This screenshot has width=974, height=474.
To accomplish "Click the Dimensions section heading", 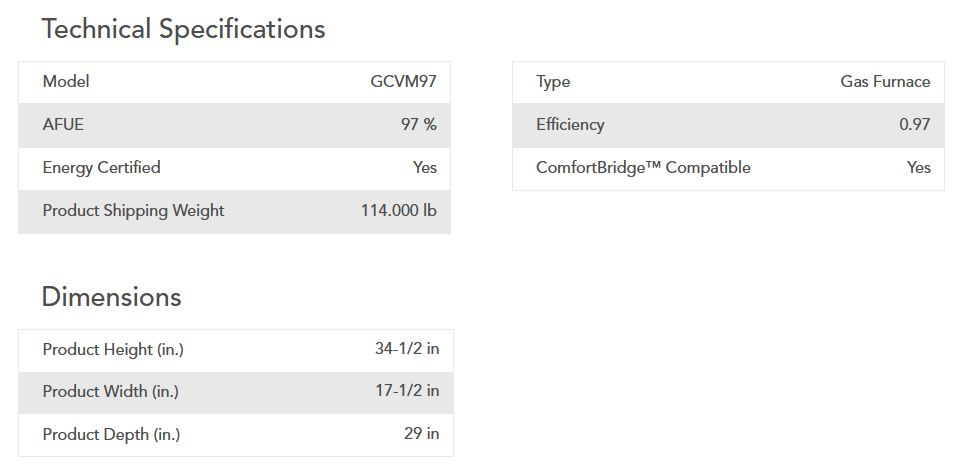I will click(x=111, y=297).
